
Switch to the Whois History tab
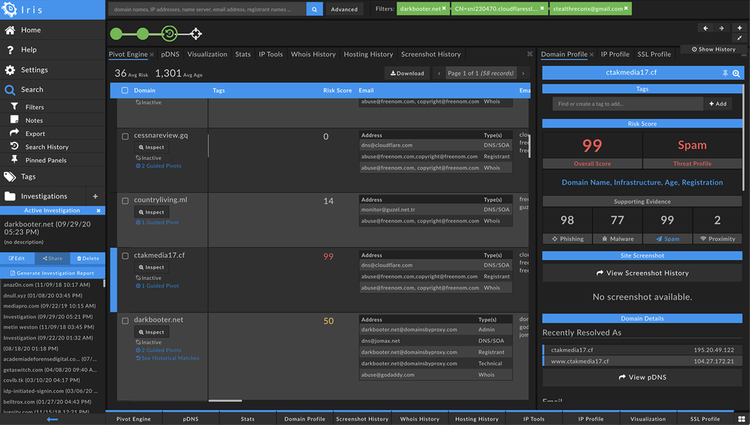(x=311, y=54)
